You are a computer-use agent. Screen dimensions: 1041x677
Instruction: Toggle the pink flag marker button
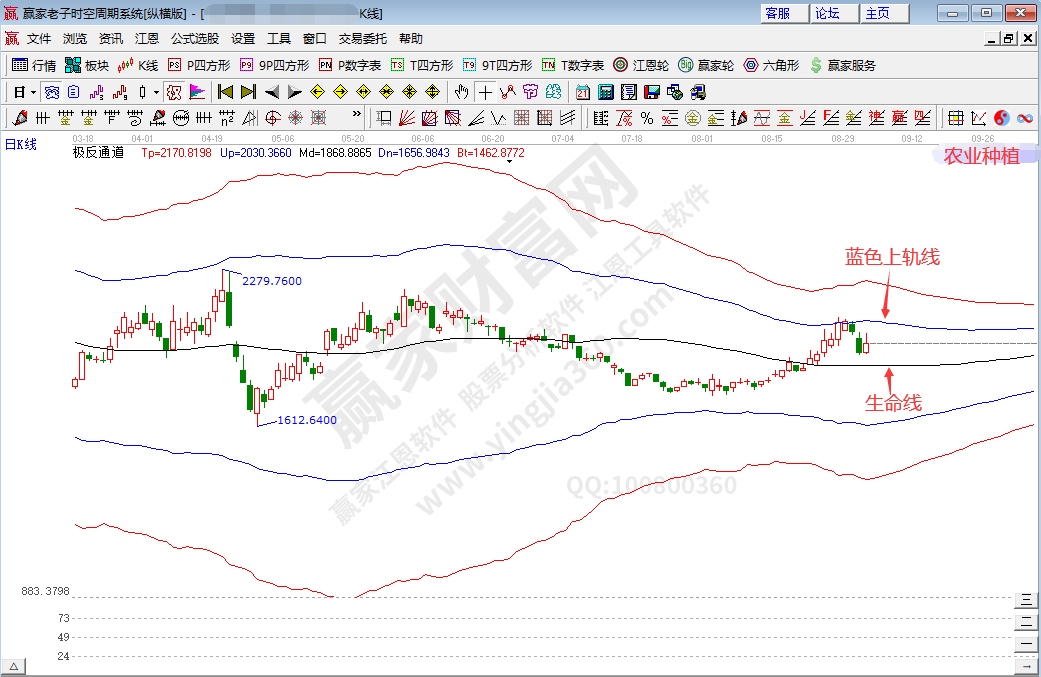[197, 92]
